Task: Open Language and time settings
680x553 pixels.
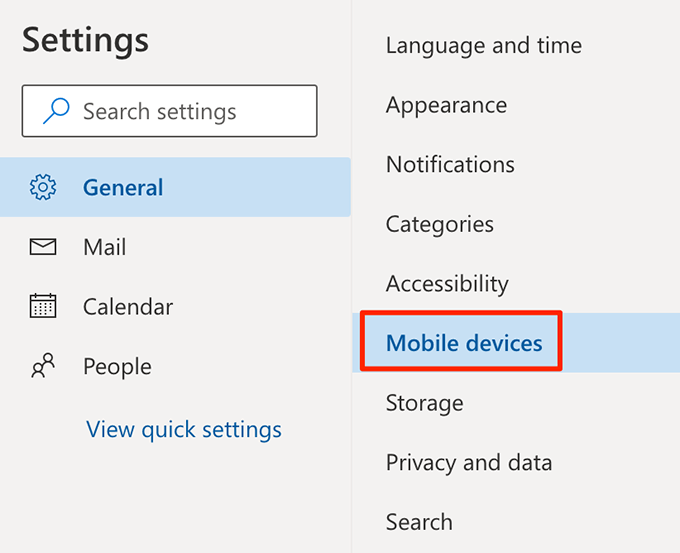Action: pyautogui.click(x=483, y=45)
